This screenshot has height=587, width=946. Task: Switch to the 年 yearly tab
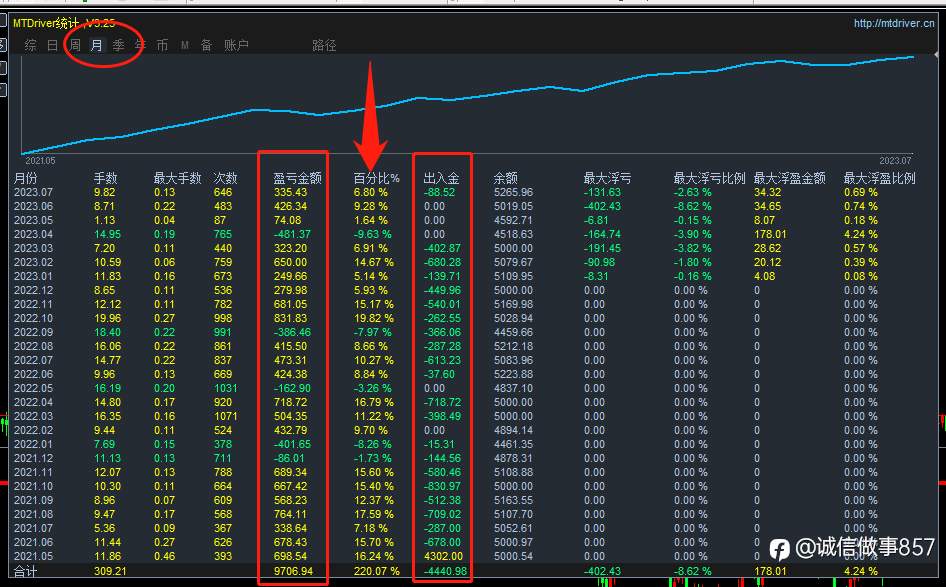click(141, 45)
